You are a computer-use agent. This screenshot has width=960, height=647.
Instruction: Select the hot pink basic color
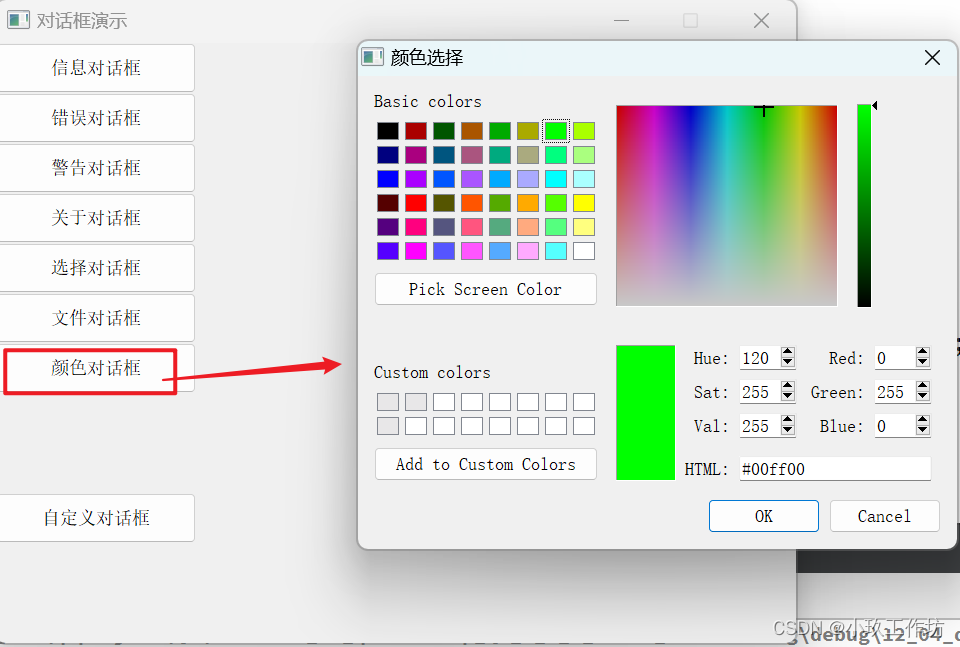tap(416, 227)
